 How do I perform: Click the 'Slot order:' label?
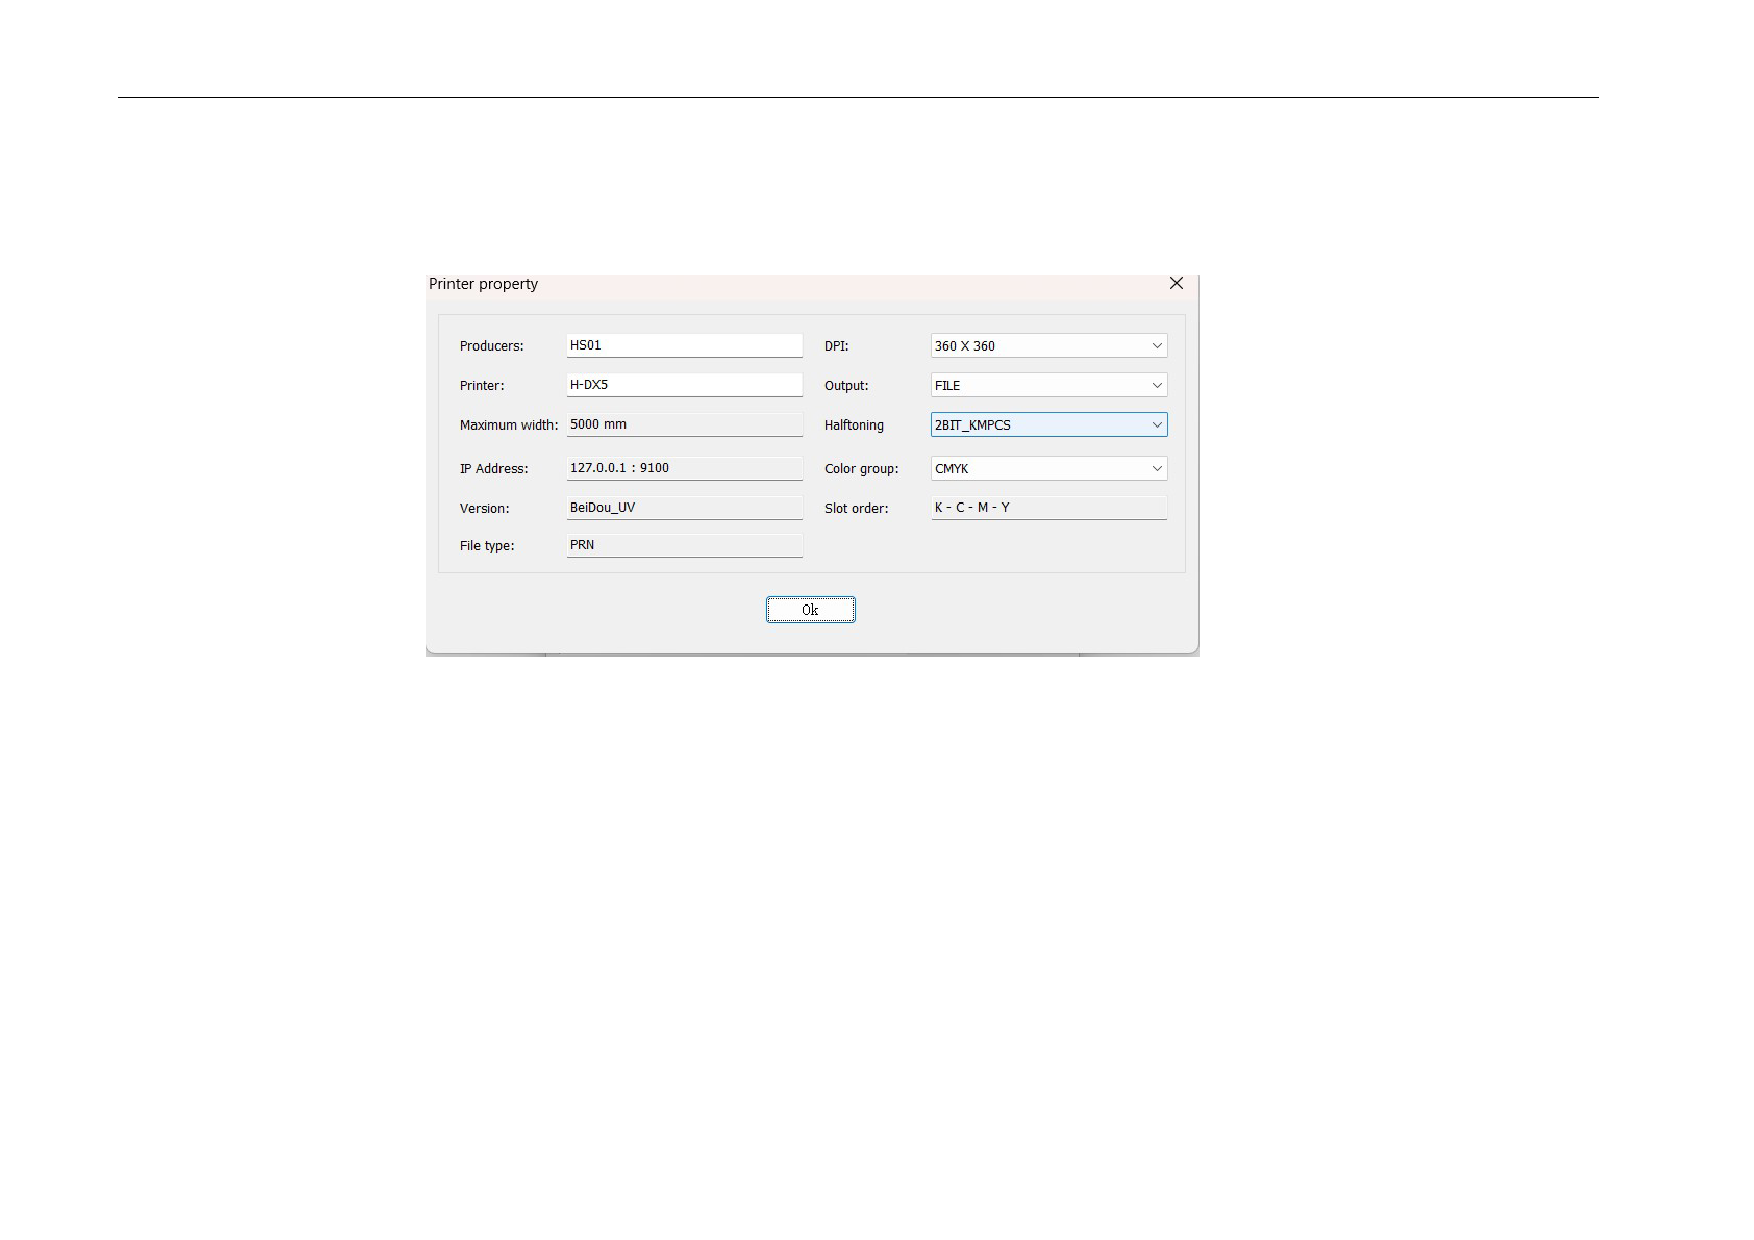point(856,508)
